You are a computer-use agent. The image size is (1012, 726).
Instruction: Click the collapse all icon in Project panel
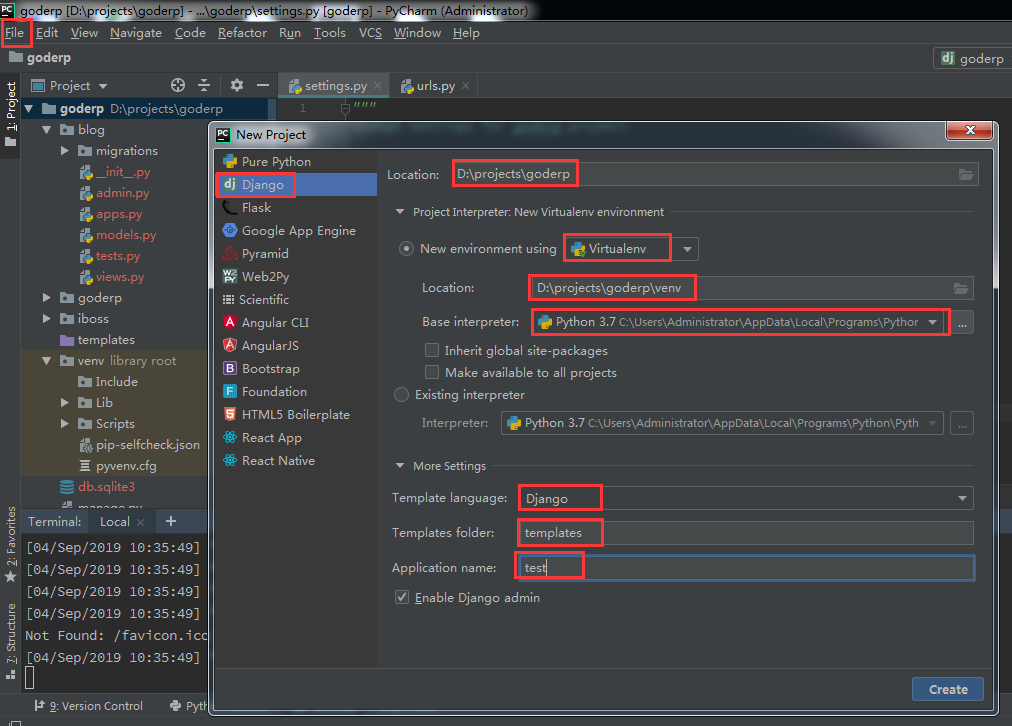click(204, 85)
